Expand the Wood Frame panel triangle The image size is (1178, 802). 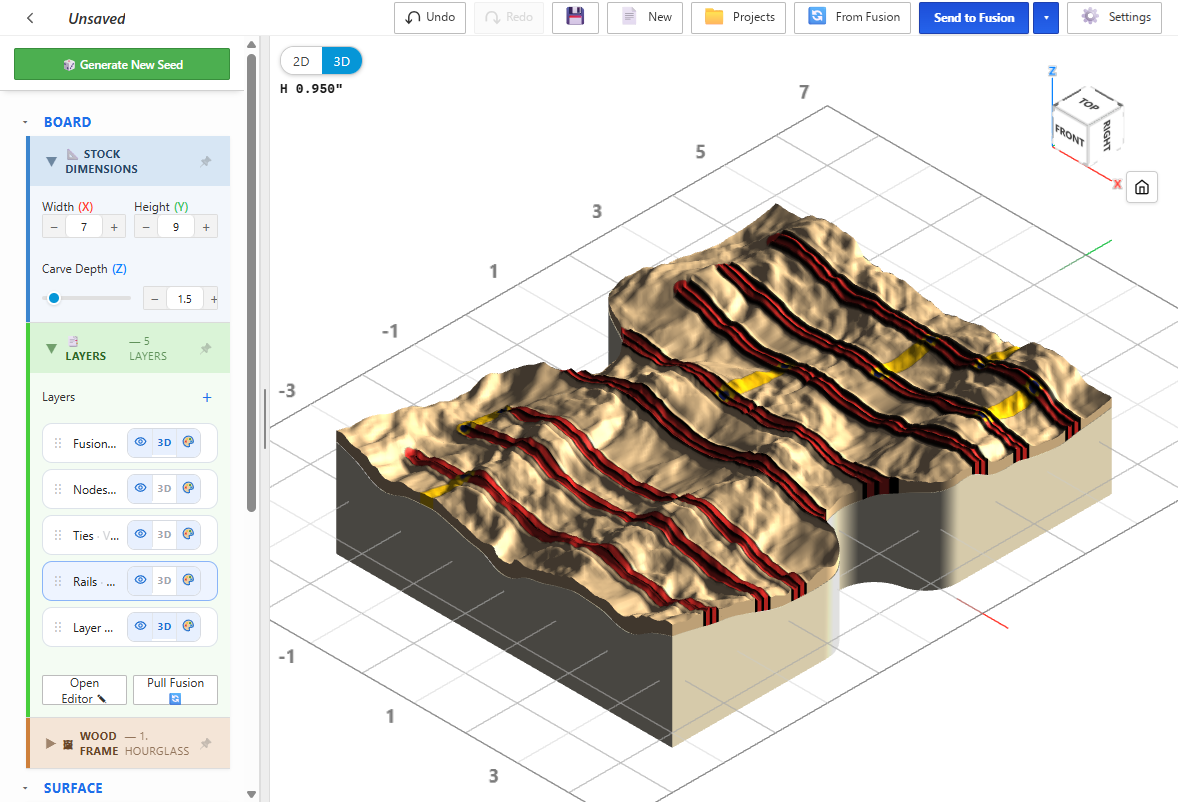50,743
